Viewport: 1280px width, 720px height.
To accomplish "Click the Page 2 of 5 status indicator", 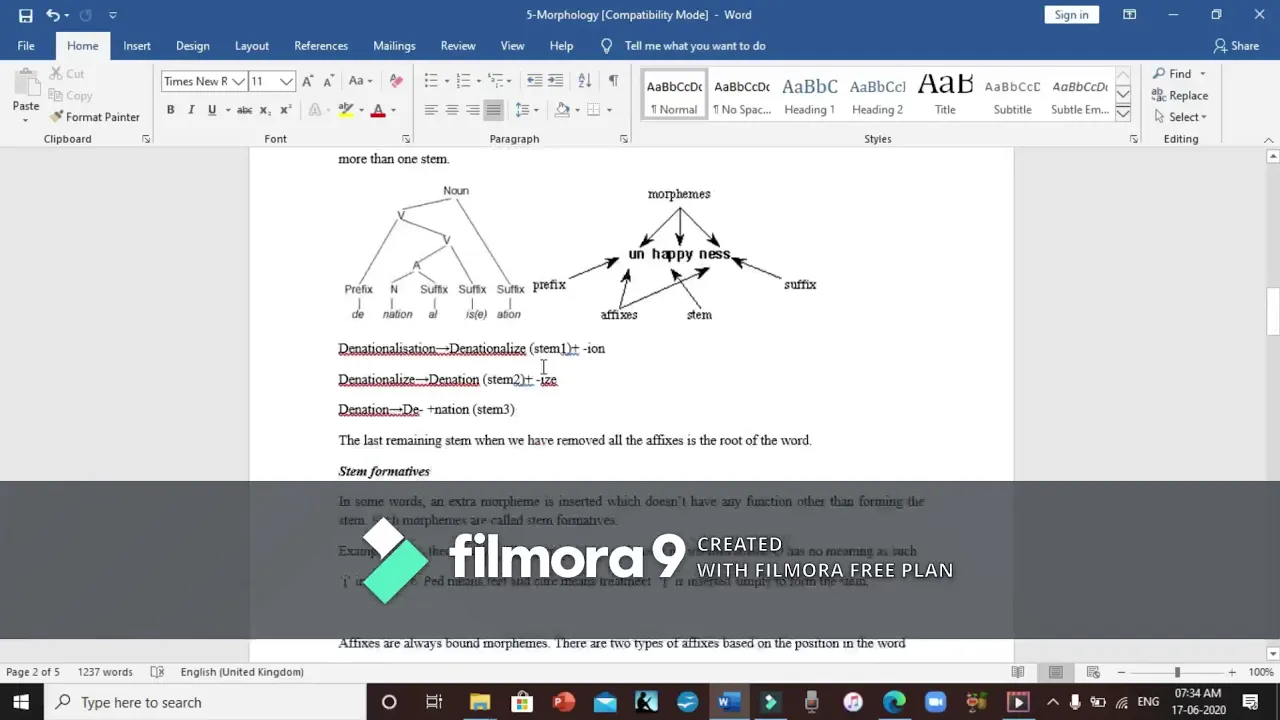I will (x=33, y=672).
